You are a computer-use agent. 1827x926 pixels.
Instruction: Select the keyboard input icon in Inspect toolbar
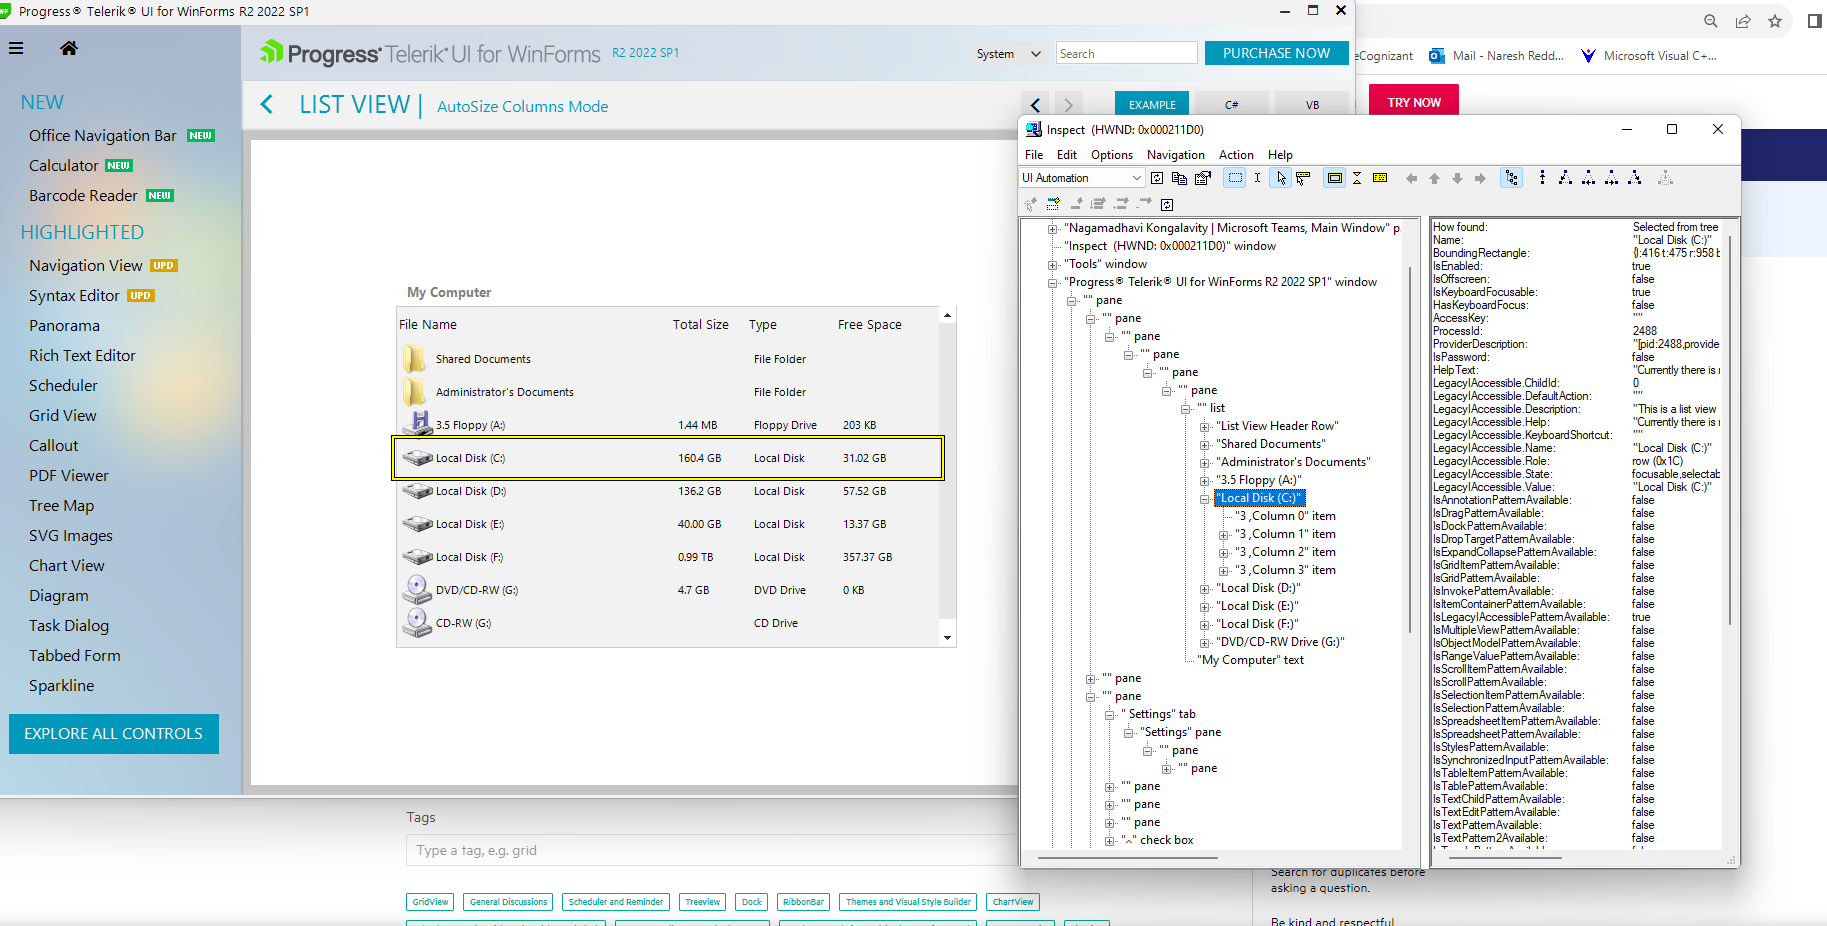[1379, 177]
